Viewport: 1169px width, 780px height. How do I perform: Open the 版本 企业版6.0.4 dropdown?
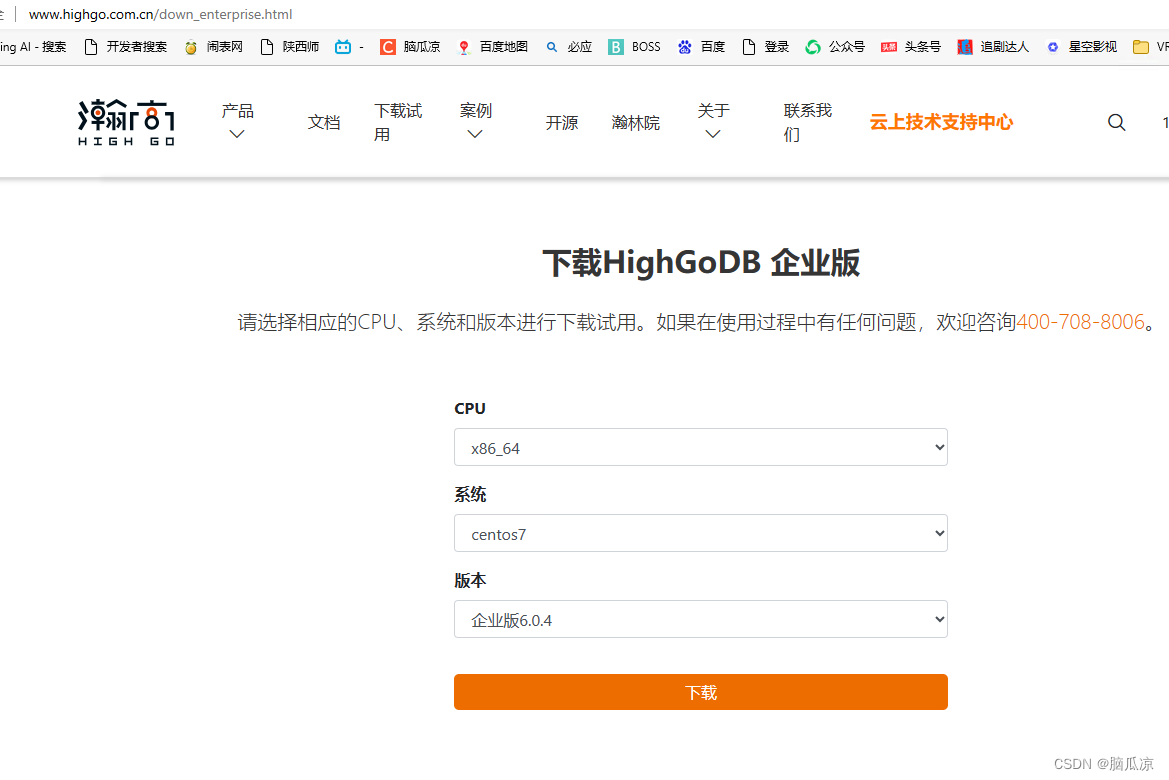click(x=701, y=619)
